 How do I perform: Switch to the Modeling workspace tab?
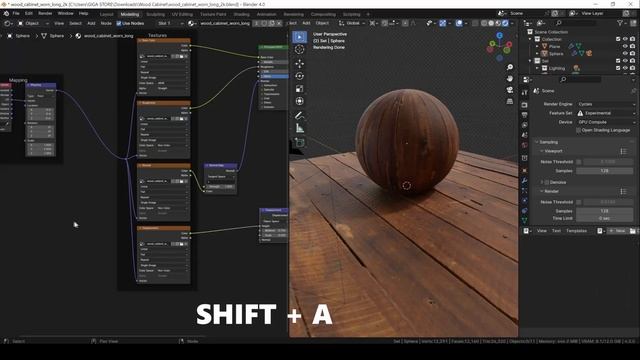(130, 14)
